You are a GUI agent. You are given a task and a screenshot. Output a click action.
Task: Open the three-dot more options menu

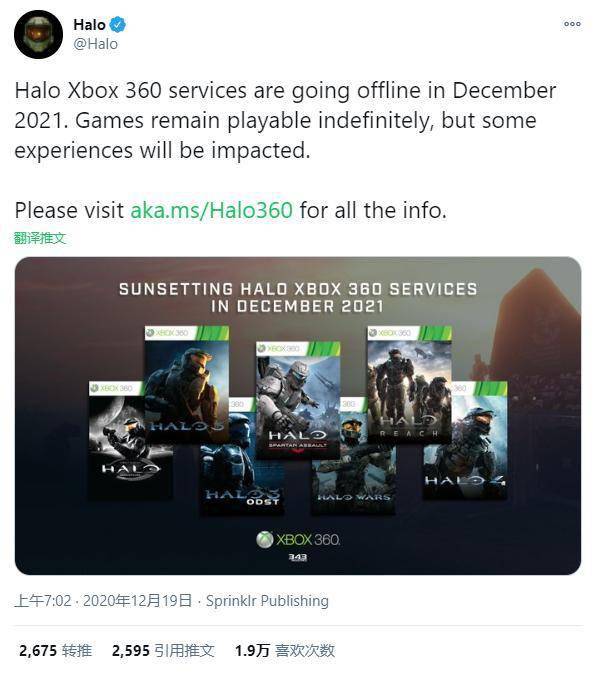(x=572, y=24)
